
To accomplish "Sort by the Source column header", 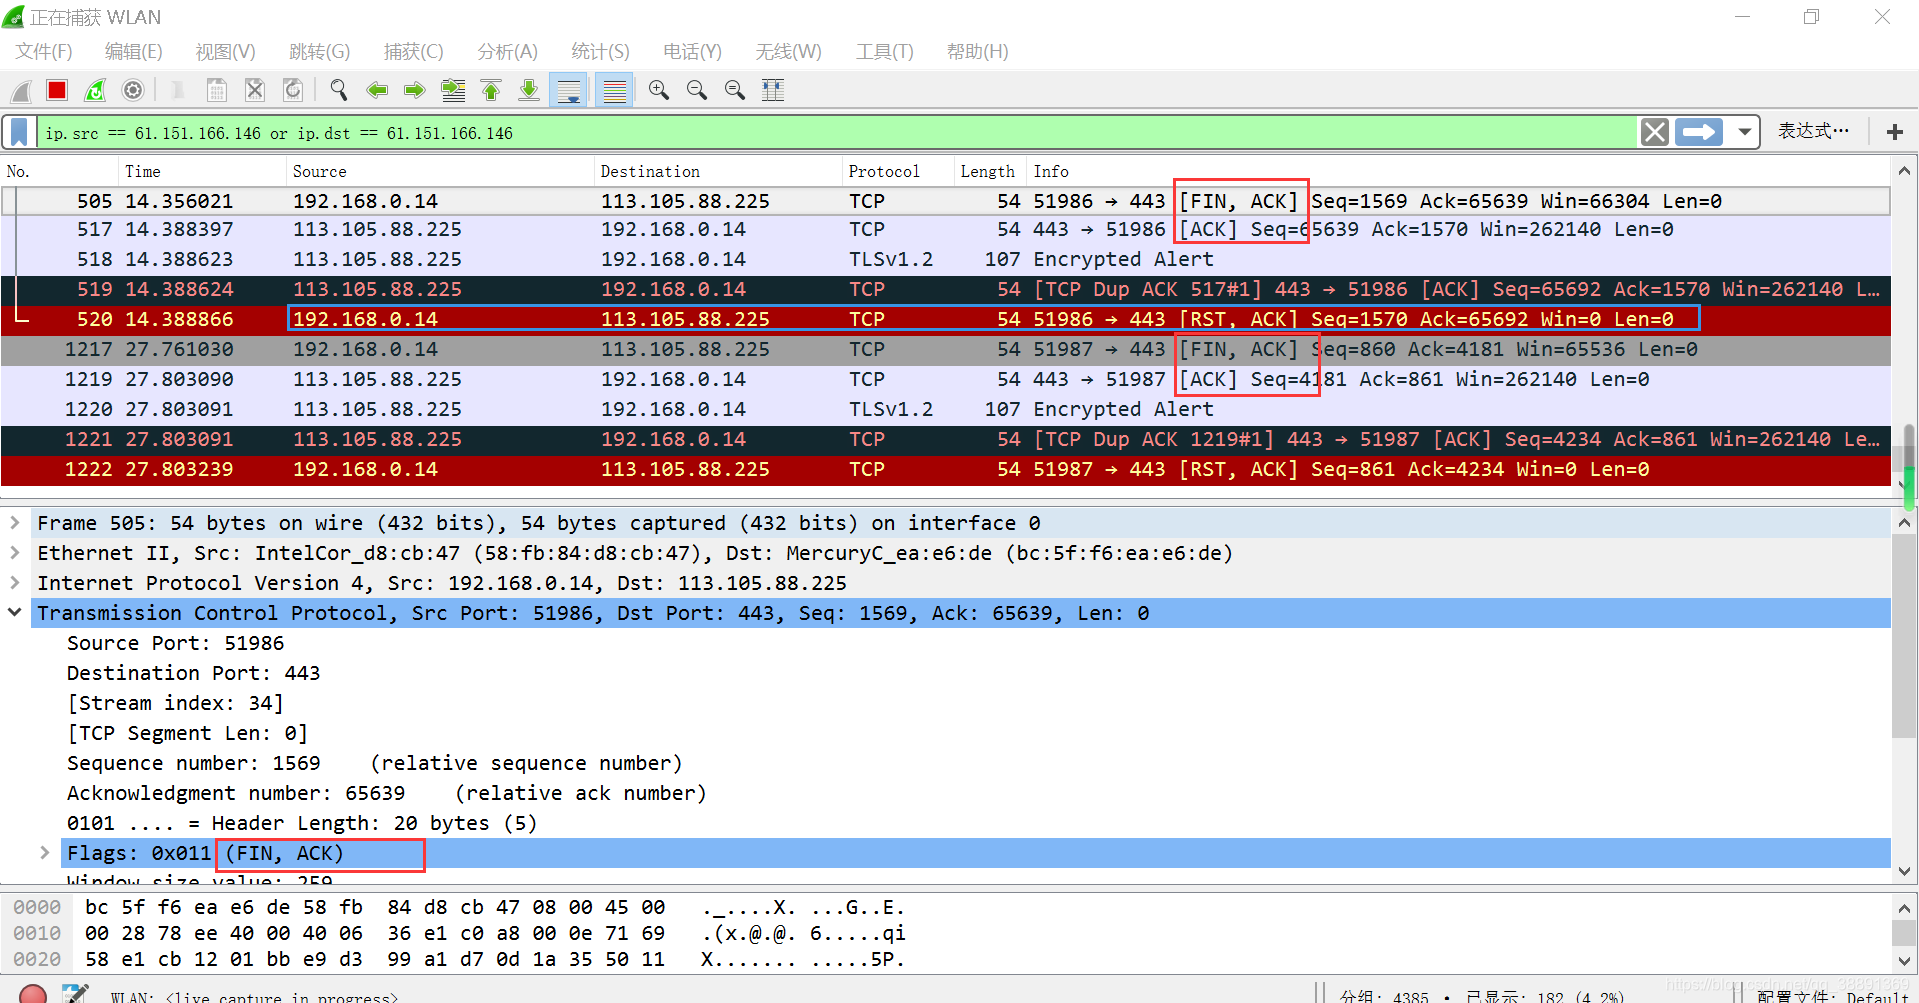I will [441, 172].
